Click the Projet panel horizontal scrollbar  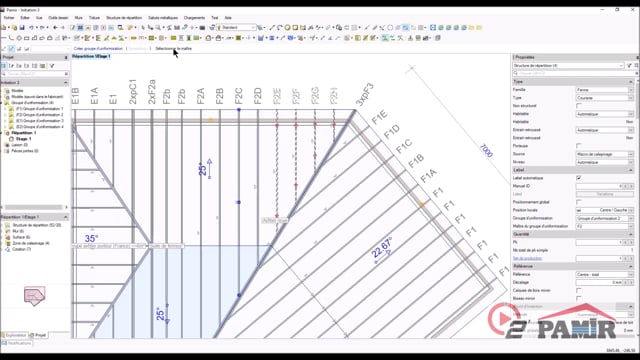pyautogui.click(x=34, y=207)
